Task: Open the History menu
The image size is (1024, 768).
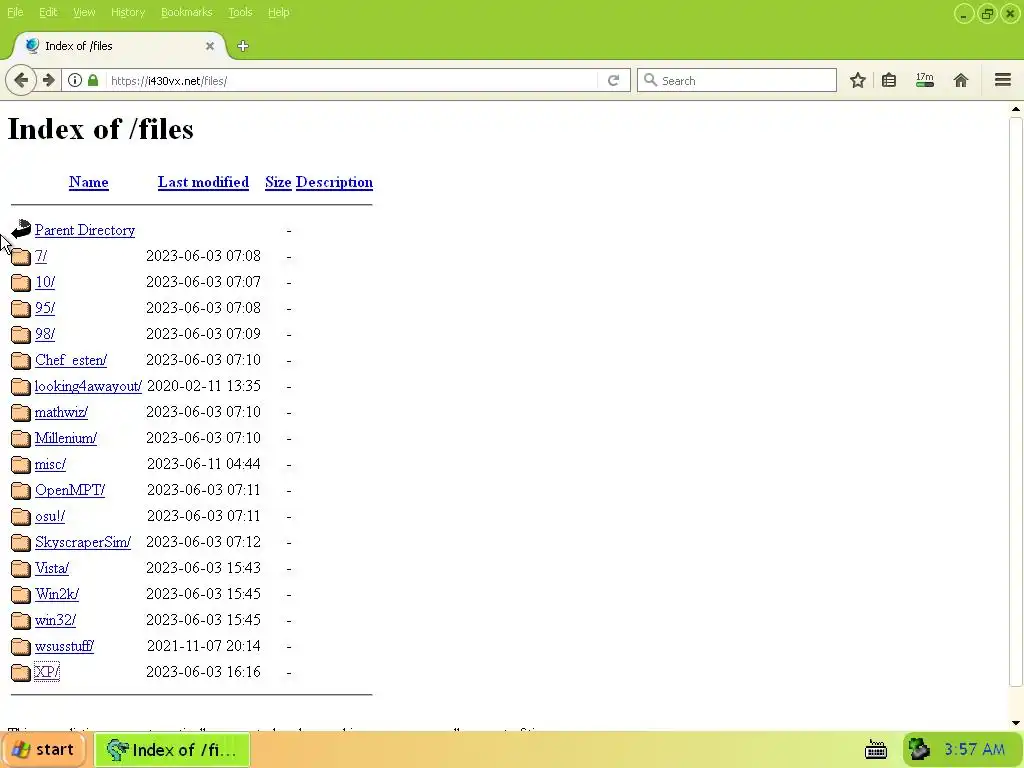Action: [127, 12]
